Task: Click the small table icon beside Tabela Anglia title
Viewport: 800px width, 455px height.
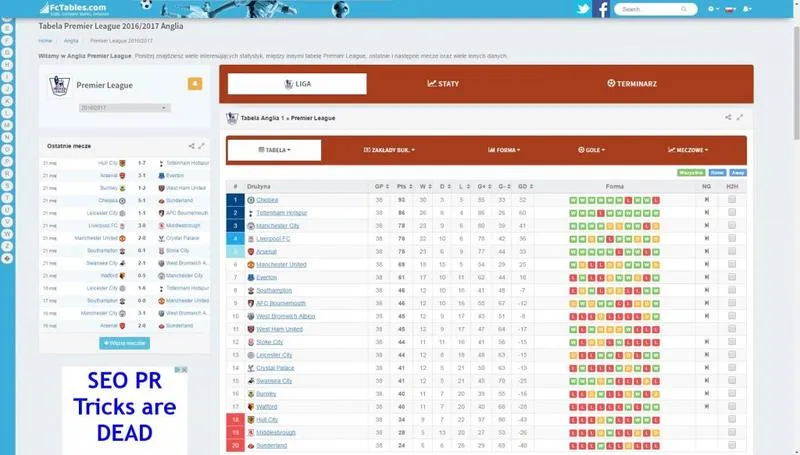Action: tap(232, 118)
